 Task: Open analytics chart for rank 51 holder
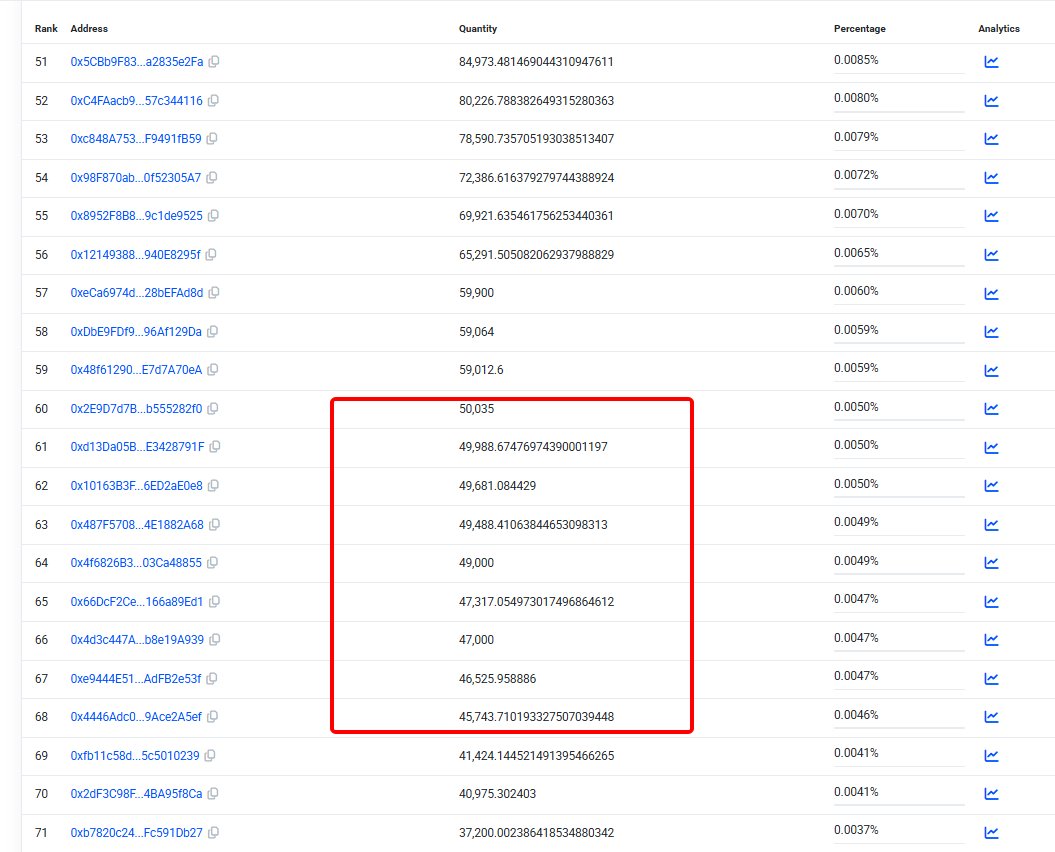991,62
